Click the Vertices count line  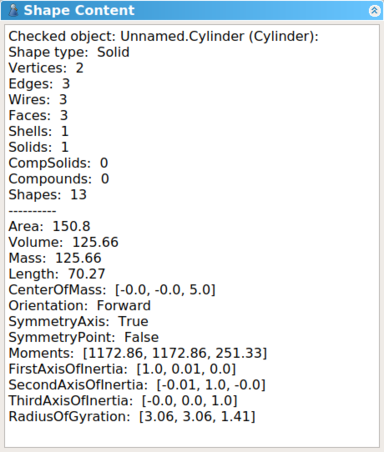pos(46,68)
